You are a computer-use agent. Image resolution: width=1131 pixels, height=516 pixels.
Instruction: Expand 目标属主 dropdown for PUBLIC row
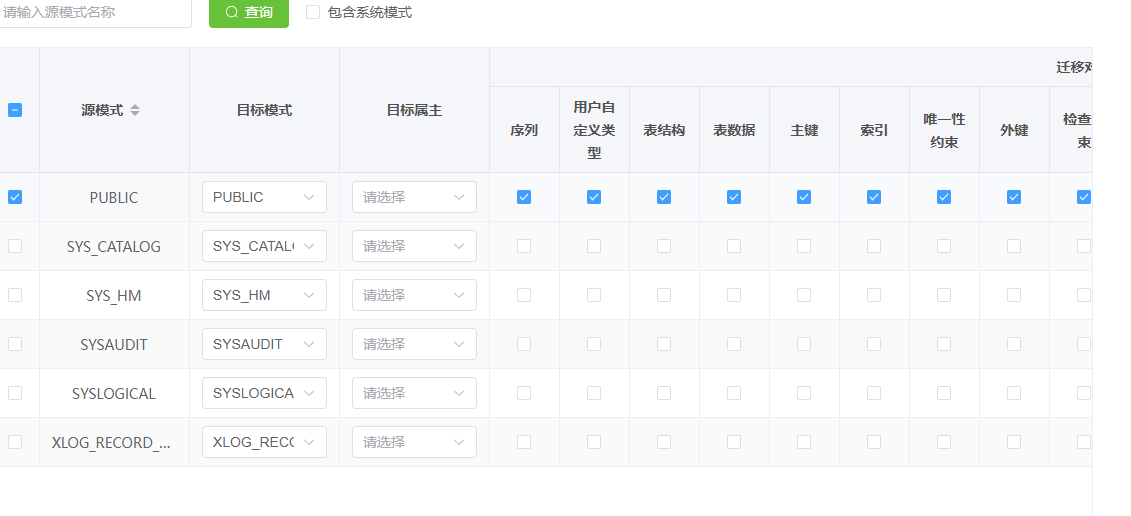[x=414, y=197]
